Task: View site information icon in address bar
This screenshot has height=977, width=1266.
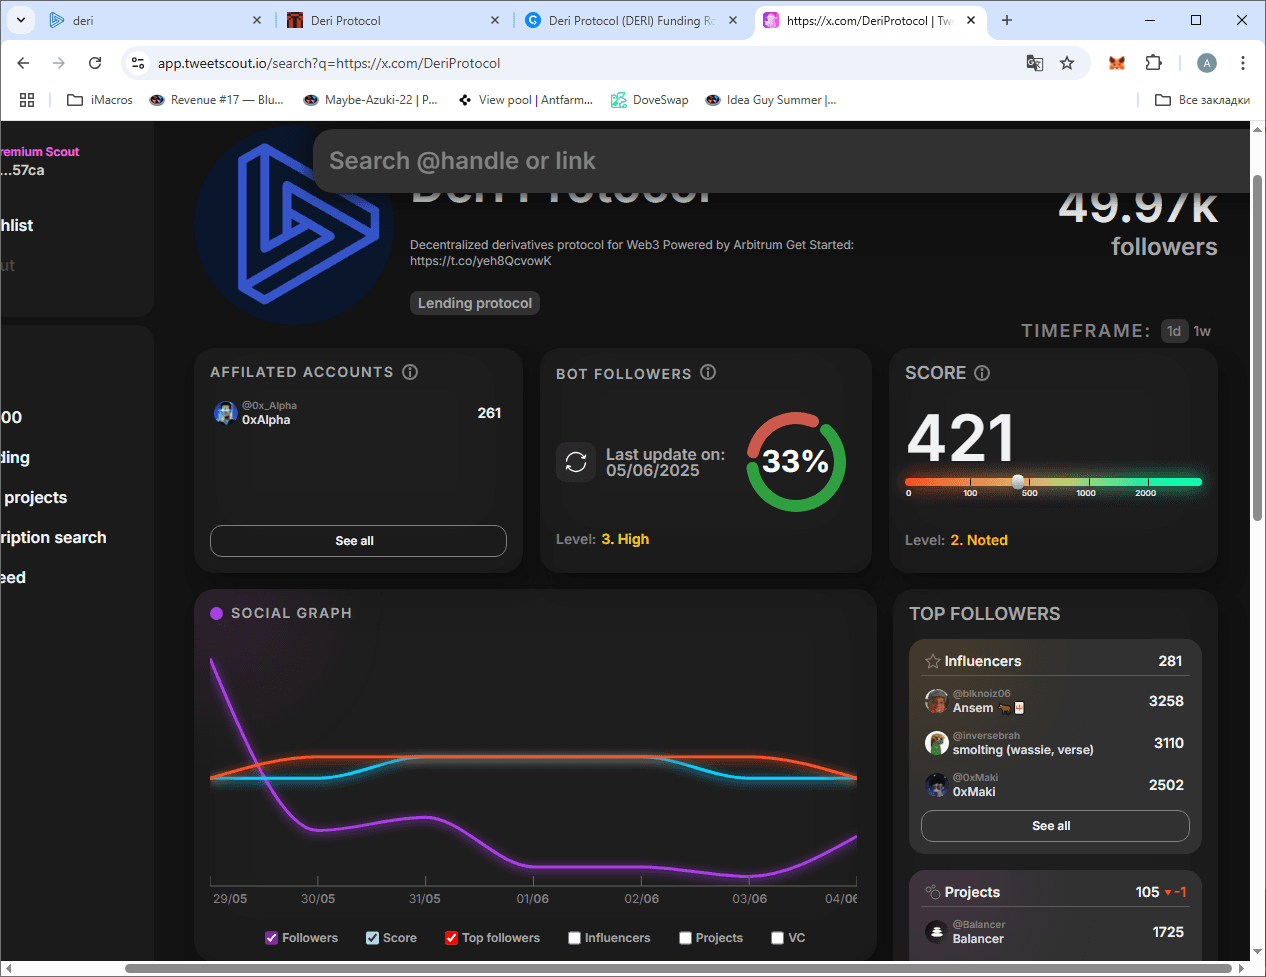Action: (x=138, y=63)
